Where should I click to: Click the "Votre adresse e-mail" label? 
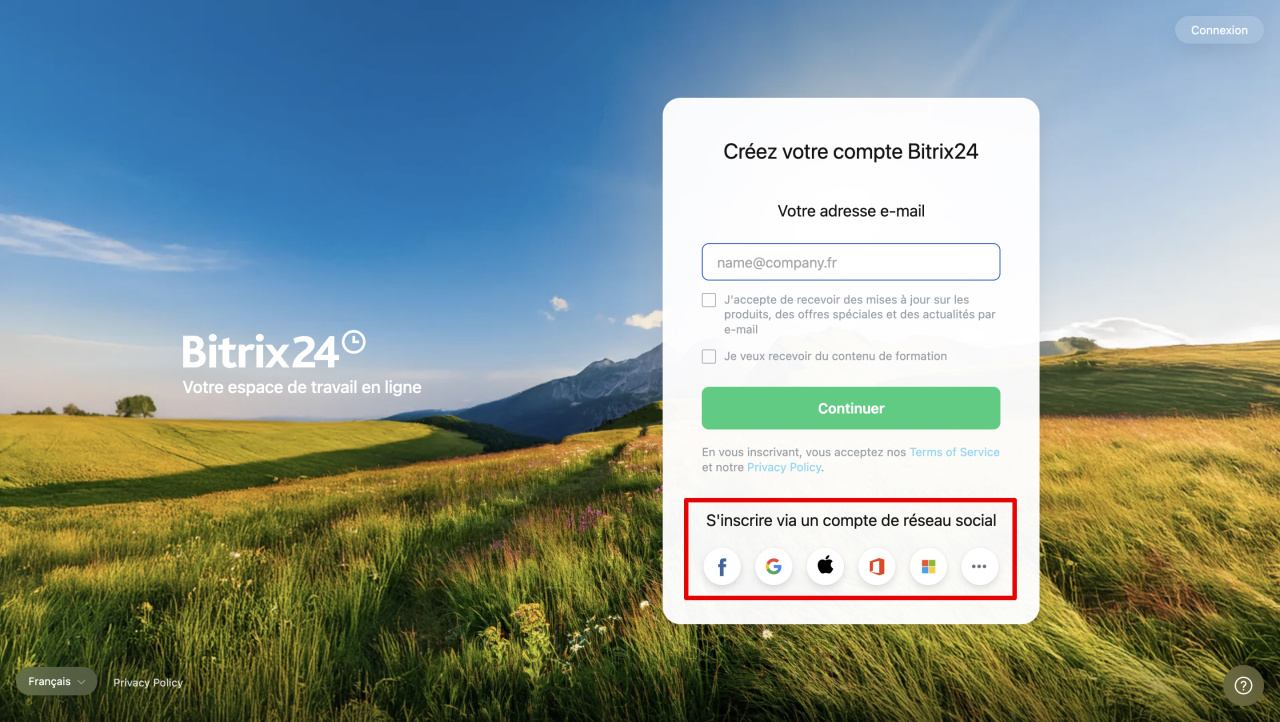point(851,211)
